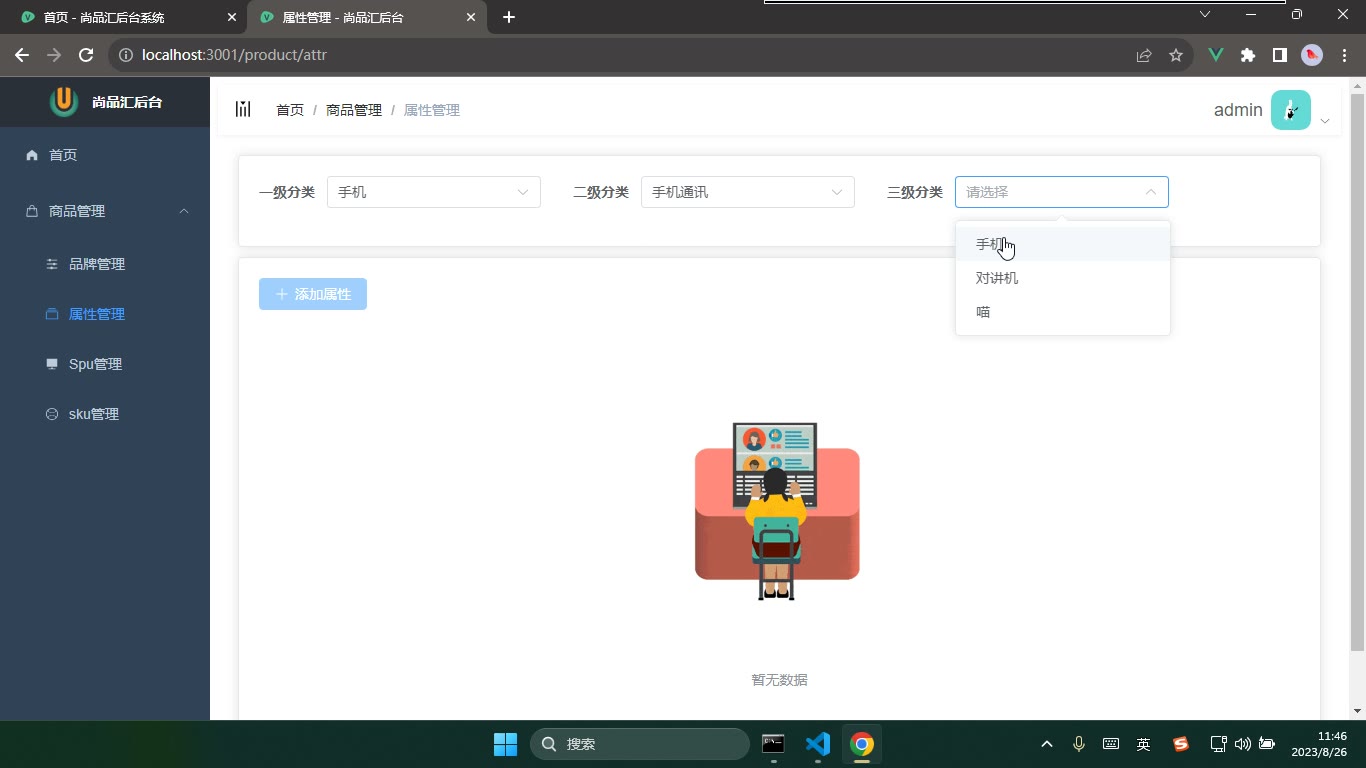Click the 品牌管理 sliders icon
The width and height of the screenshot is (1366, 768).
[52, 264]
